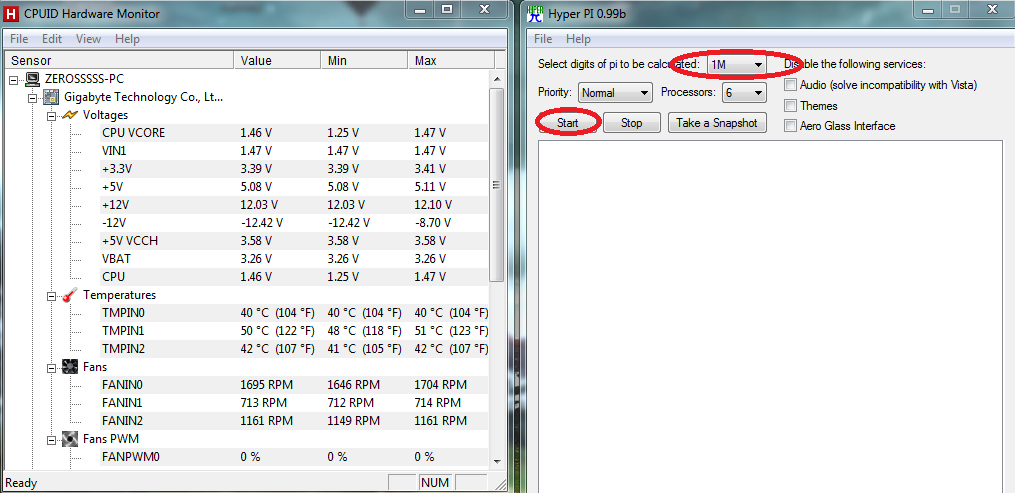The width and height of the screenshot is (1015, 493).
Task: Click the Take a Snapshot button
Action: point(717,123)
